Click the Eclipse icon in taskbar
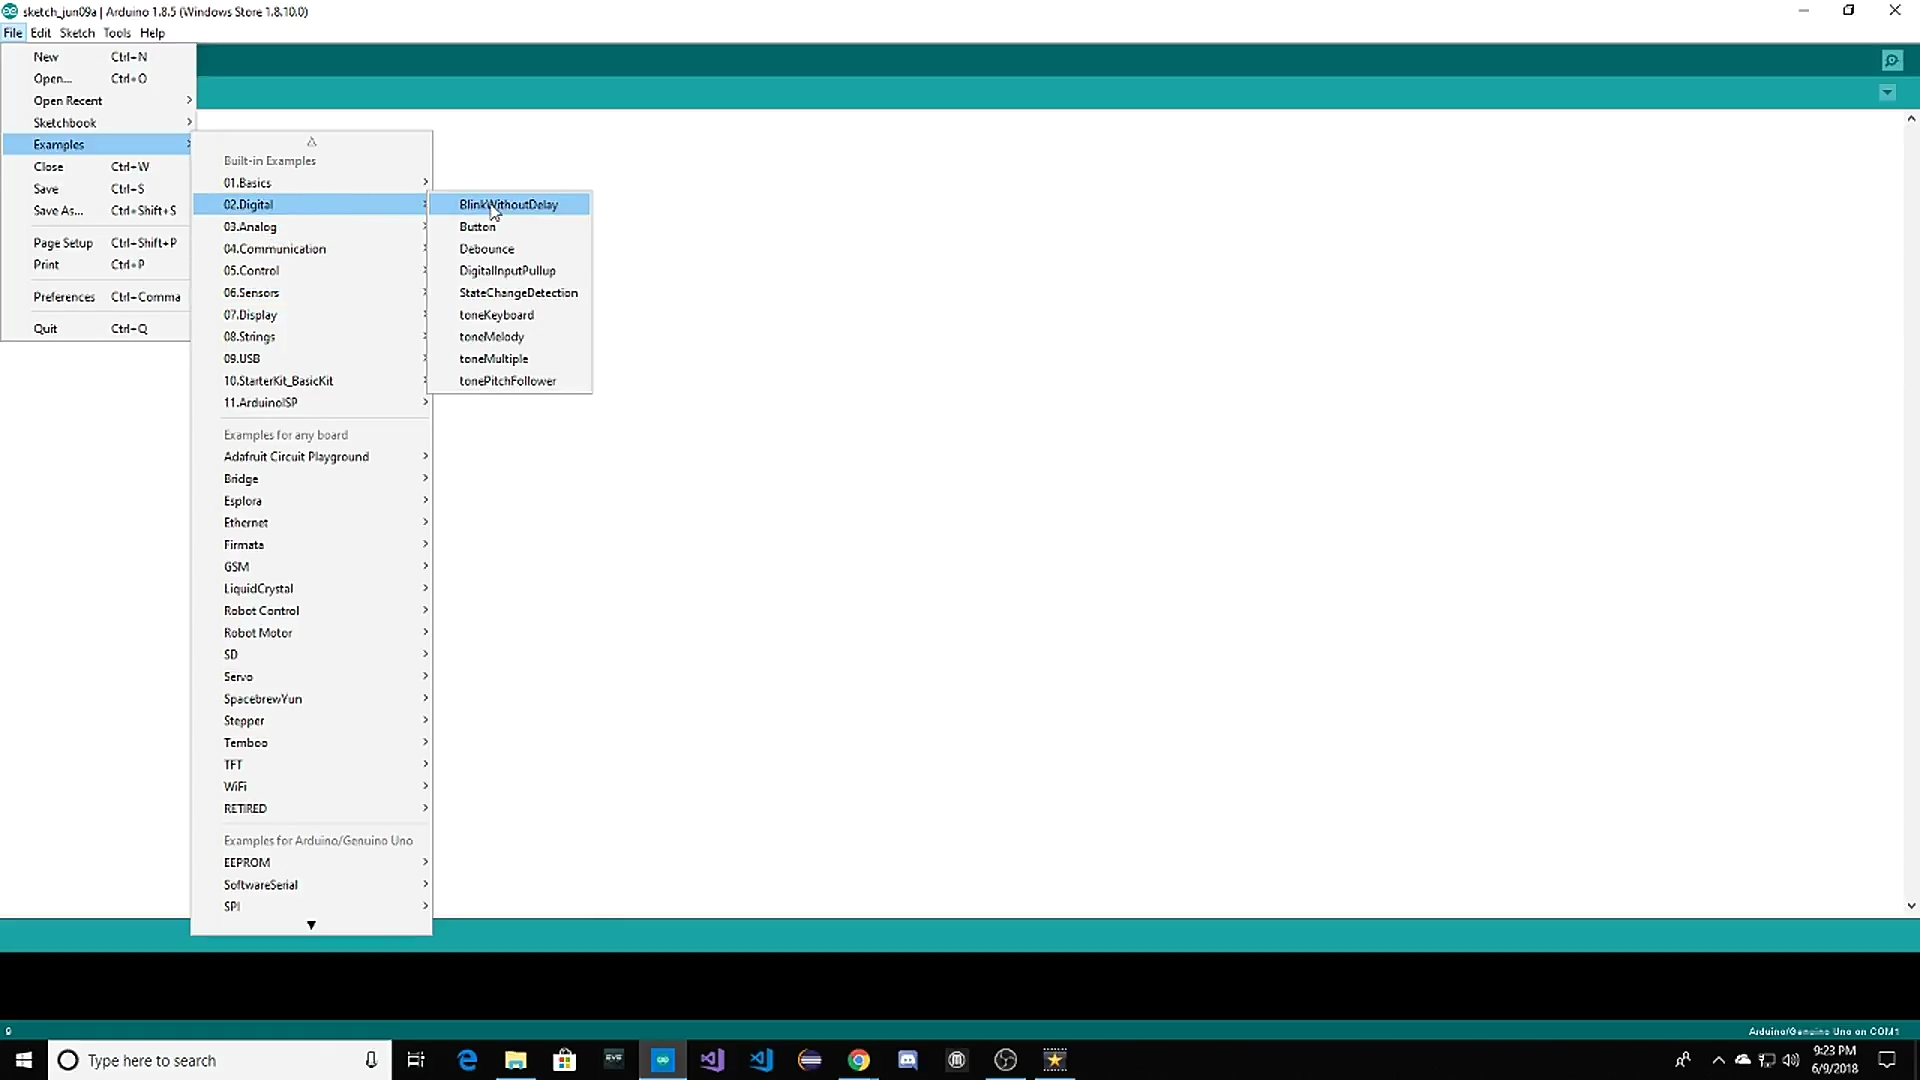This screenshot has height=1080, width=1920. point(810,1060)
